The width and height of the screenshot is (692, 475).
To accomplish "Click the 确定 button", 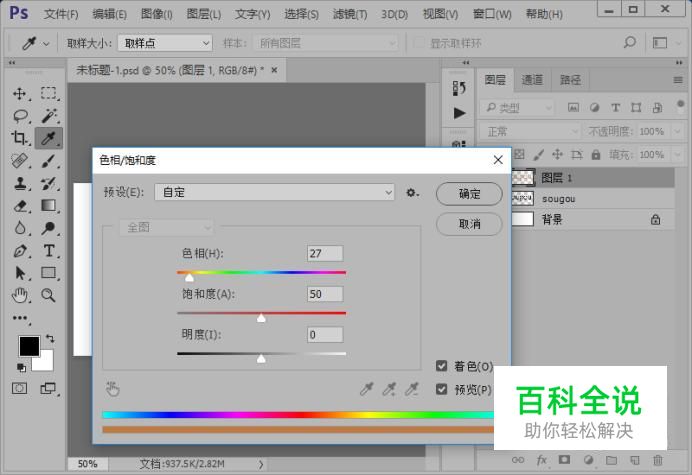I will (469, 194).
